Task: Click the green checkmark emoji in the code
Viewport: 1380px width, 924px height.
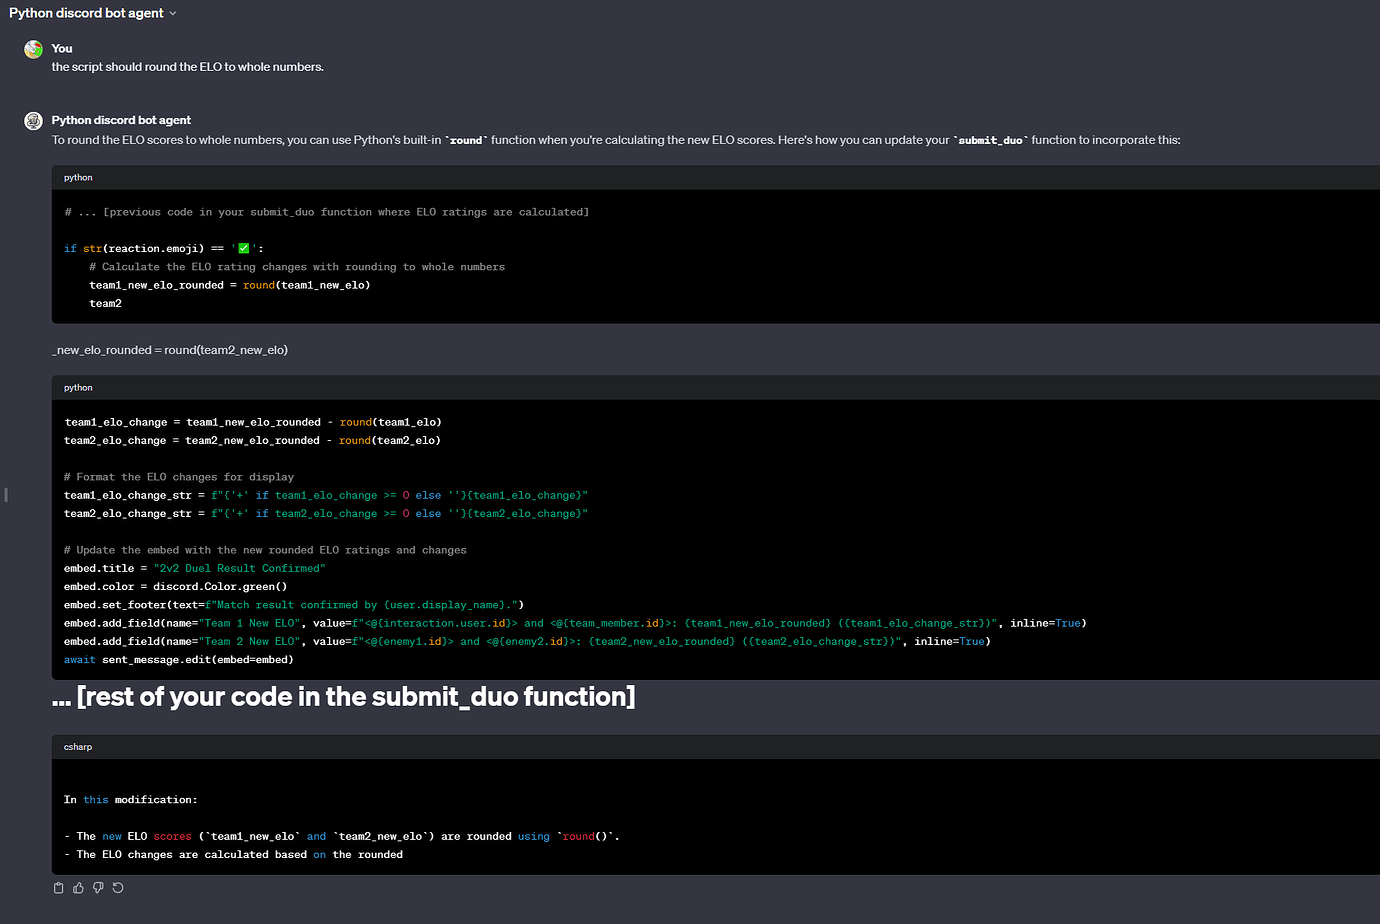Action: pyautogui.click(x=244, y=247)
